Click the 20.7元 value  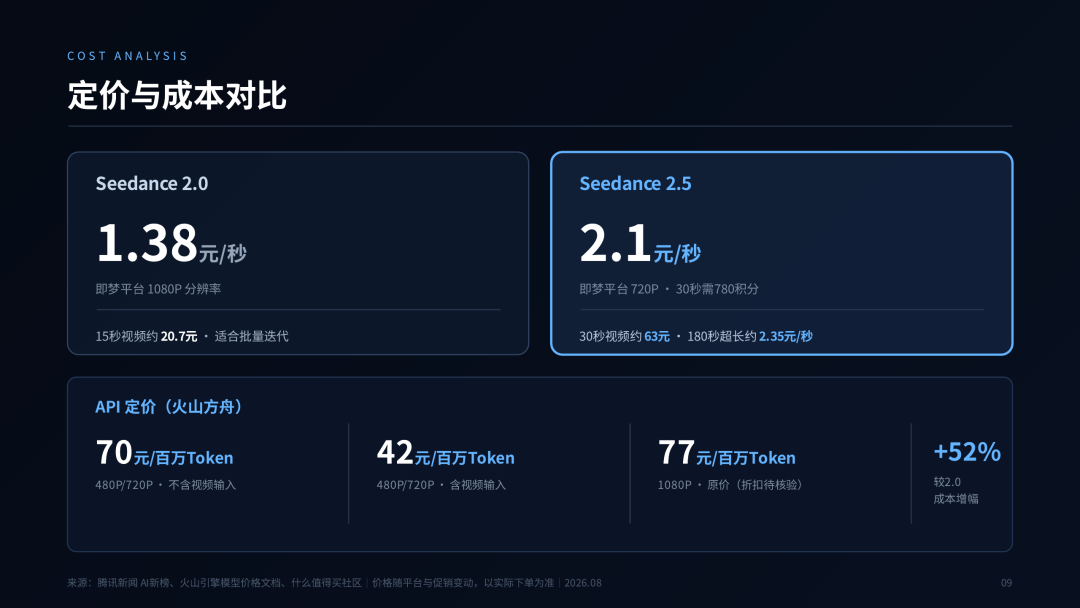tap(179, 336)
